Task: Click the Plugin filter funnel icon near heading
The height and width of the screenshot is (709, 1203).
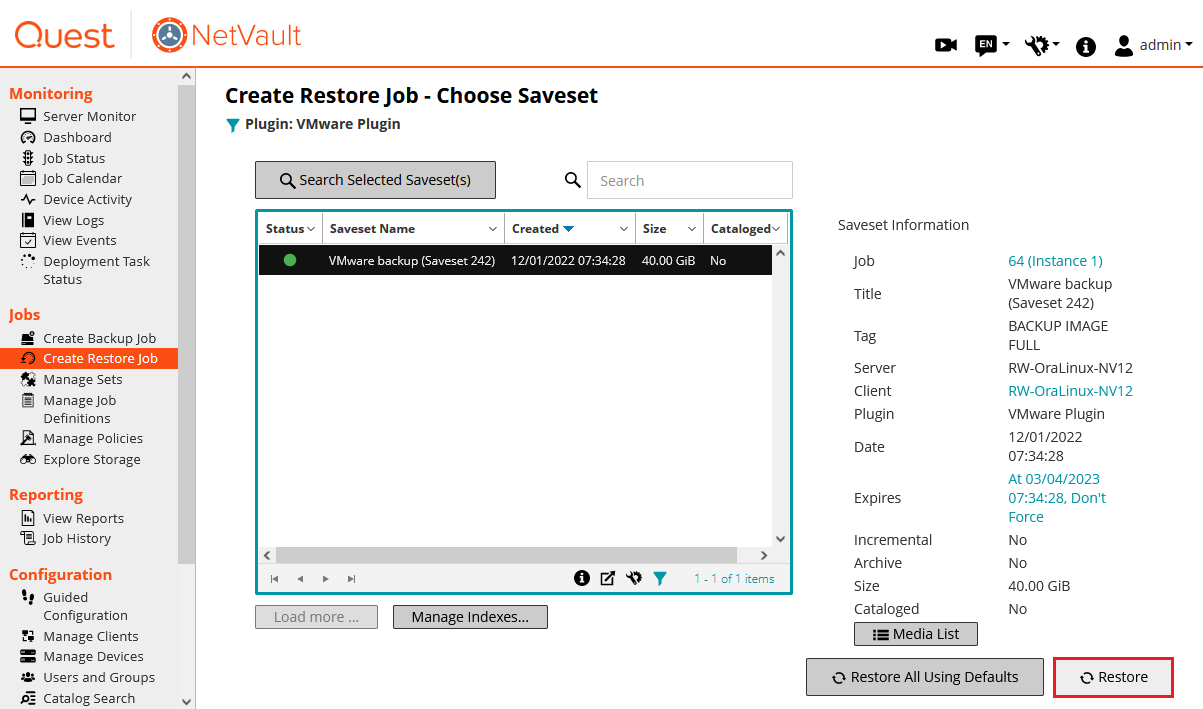Action: click(233, 125)
